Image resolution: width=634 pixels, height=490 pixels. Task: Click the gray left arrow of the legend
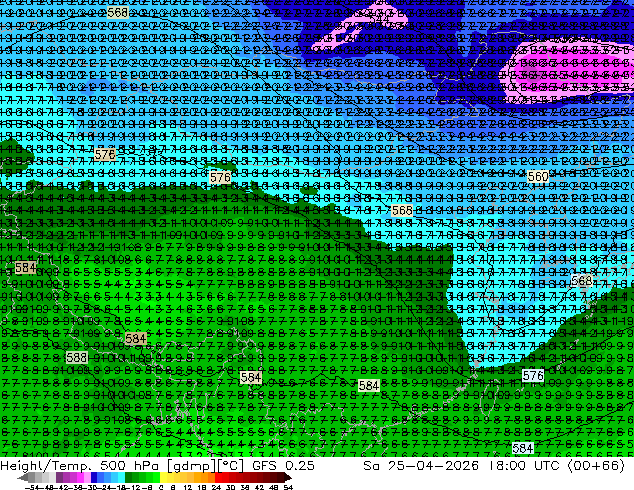tap(23, 478)
